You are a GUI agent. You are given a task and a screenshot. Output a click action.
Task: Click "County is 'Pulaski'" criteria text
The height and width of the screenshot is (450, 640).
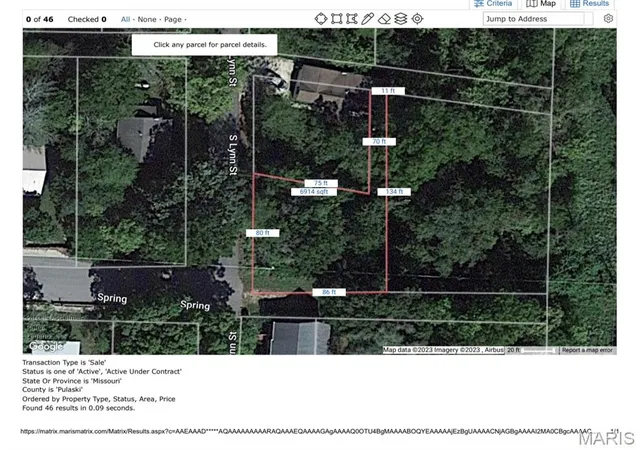coord(52,390)
